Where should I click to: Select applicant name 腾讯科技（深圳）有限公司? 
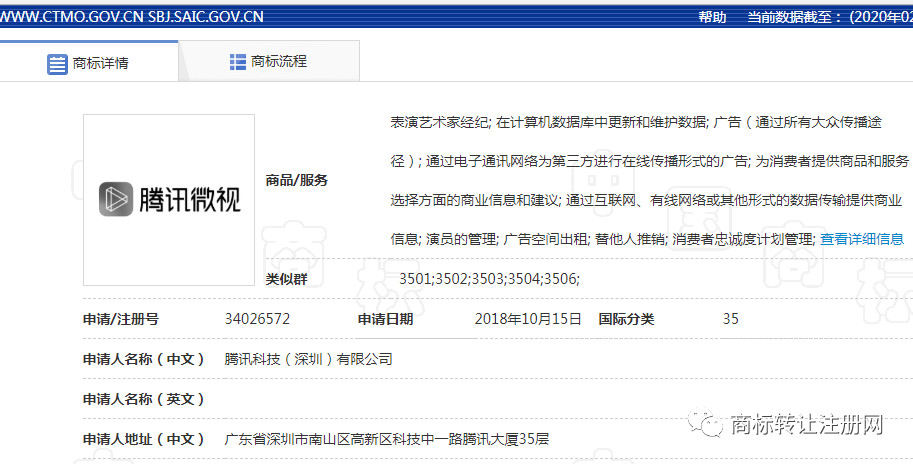pos(308,359)
